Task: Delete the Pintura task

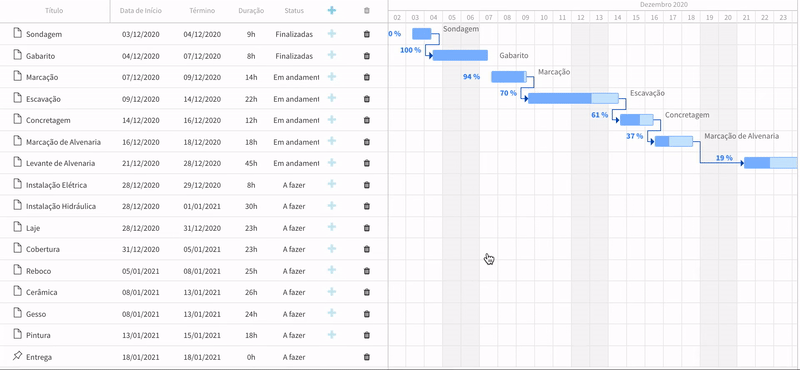Action: [x=366, y=335]
